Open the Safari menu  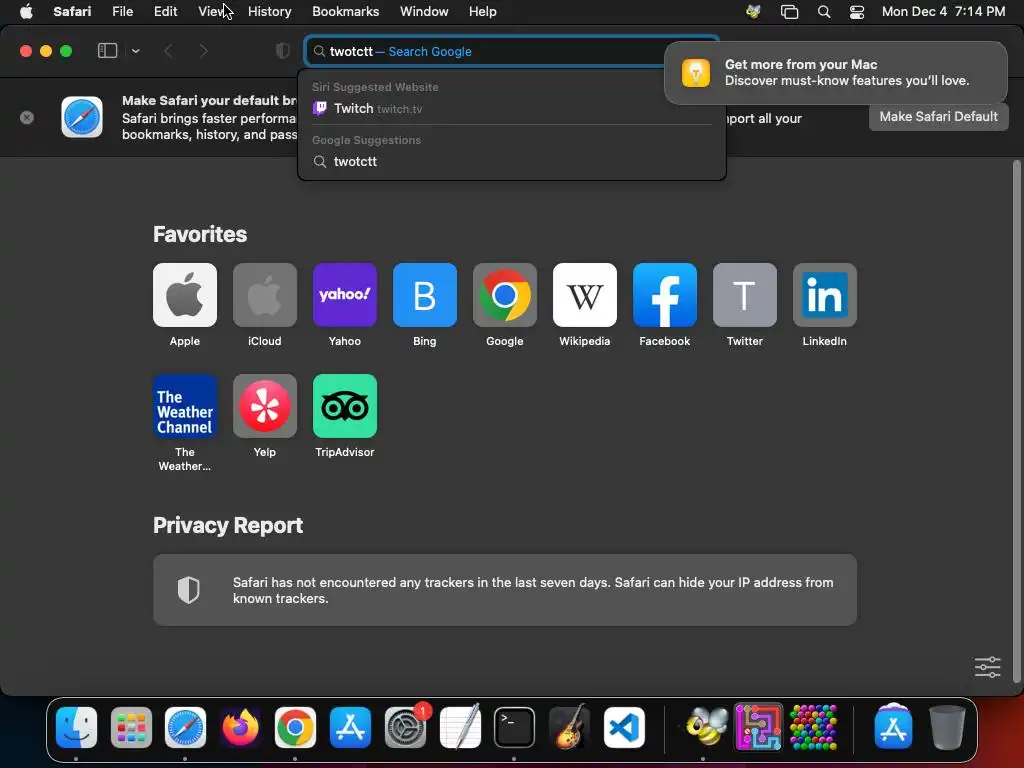click(x=72, y=11)
